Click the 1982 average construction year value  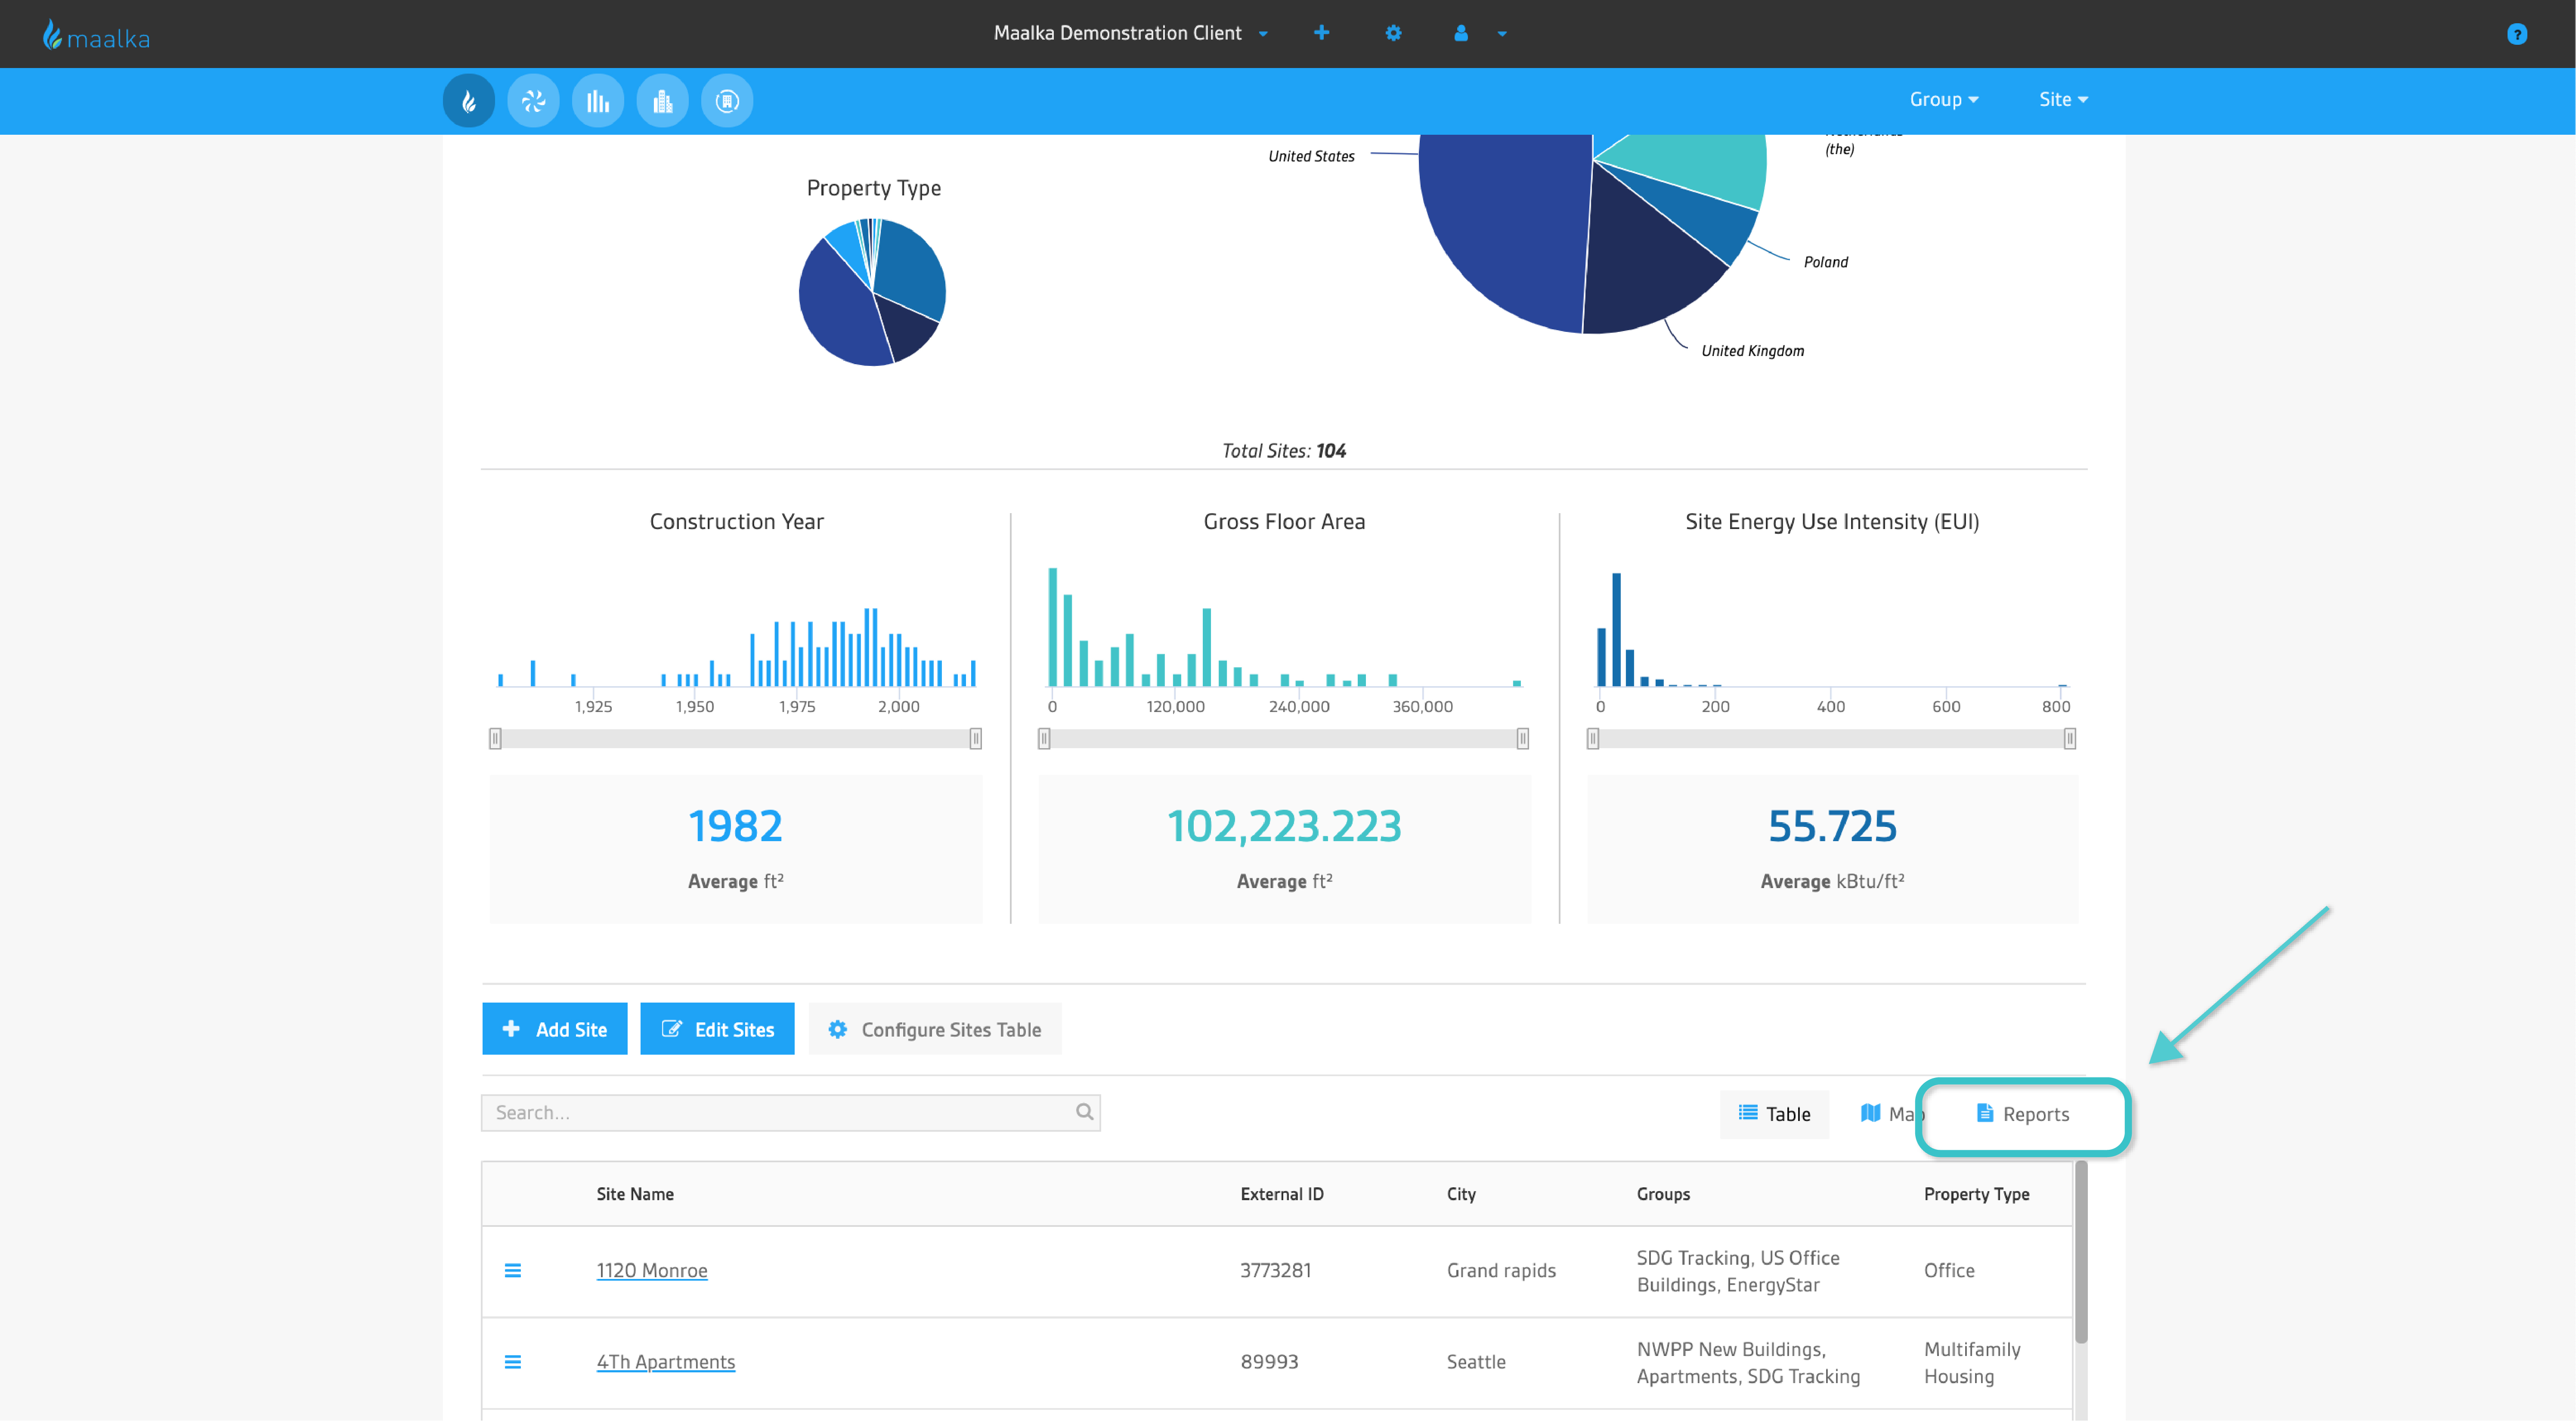point(735,826)
